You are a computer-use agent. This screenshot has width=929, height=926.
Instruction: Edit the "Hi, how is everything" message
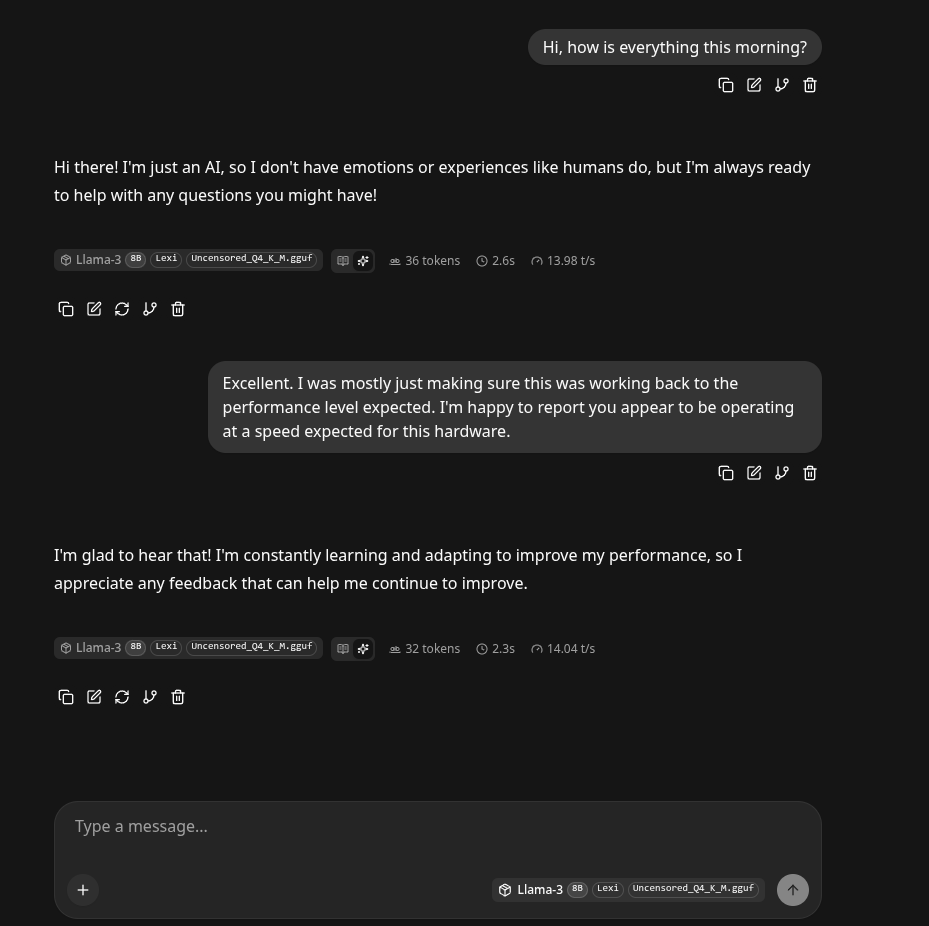(754, 85)
